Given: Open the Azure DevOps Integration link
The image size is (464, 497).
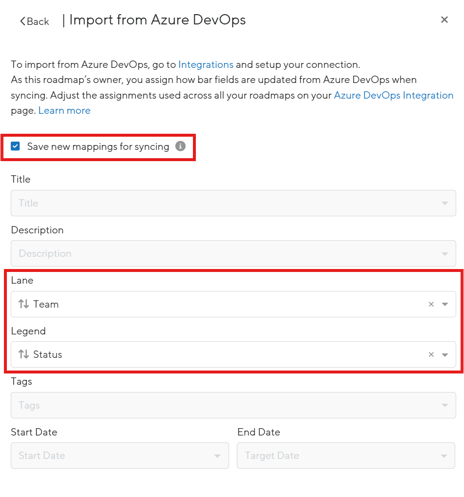Looking at the screenshot, I should (x=394, y=95).
